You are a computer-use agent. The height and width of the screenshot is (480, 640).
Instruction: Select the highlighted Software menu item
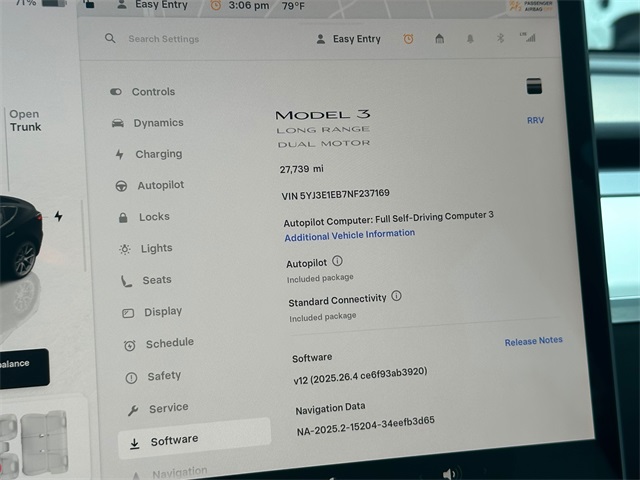pos(194,439)
